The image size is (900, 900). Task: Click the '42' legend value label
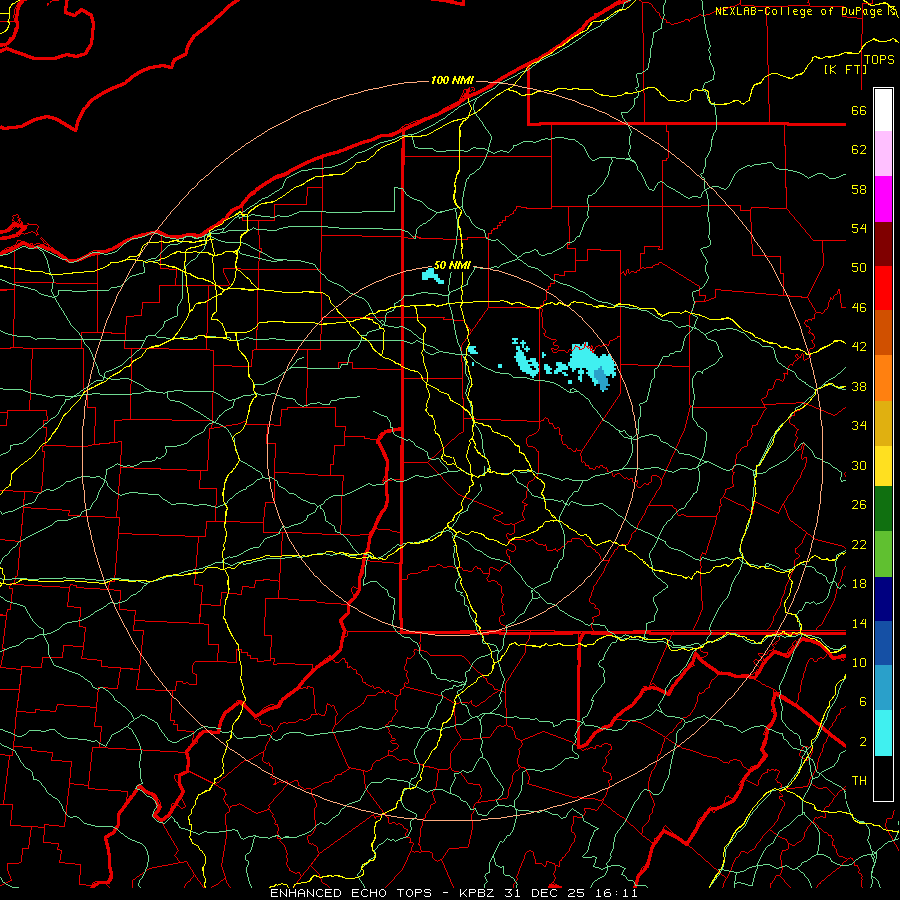point(859,347)
